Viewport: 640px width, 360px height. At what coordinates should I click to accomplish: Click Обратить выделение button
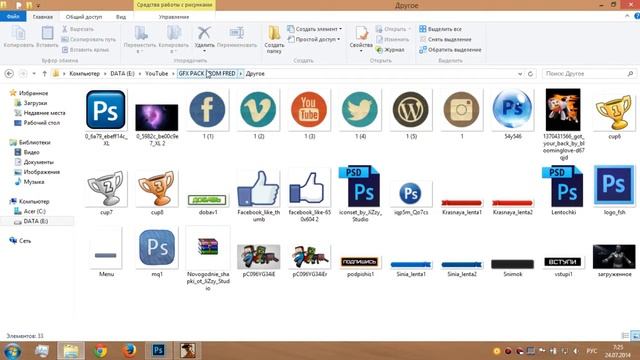tap(450, 49)
